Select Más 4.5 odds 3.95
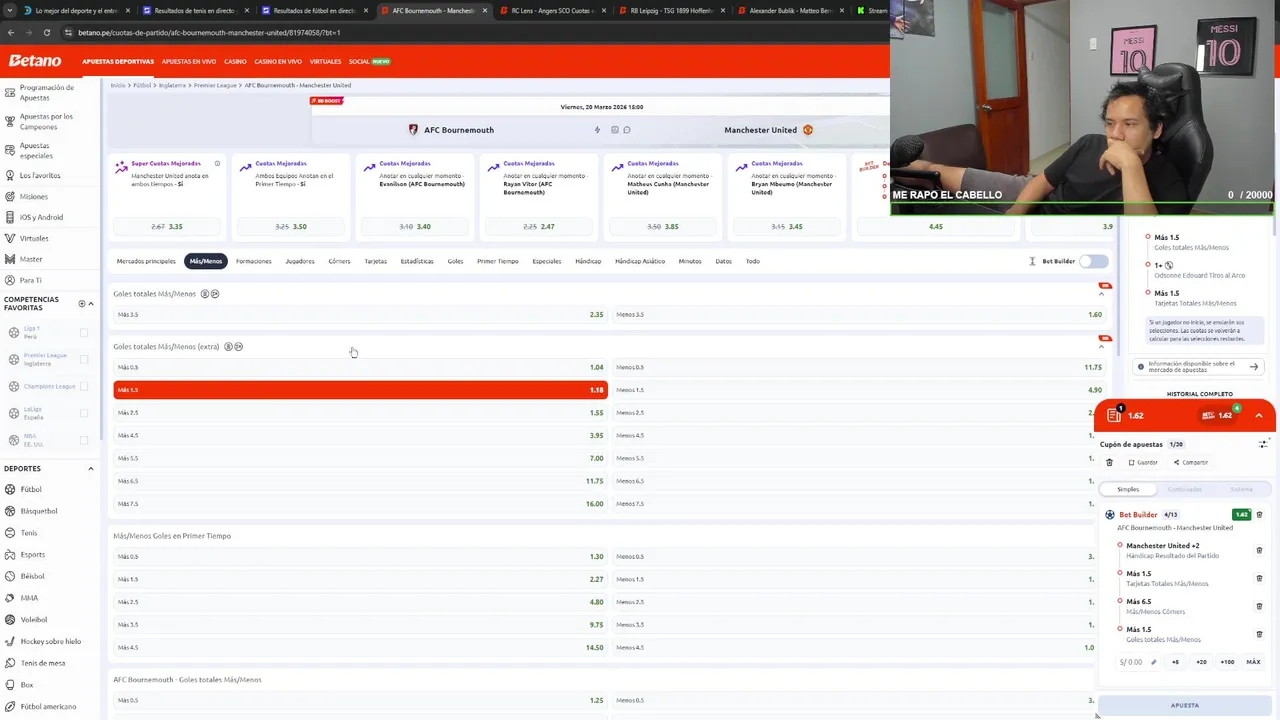The height and width of the screenshot is (720, 1280). click(x=360, y=435)
